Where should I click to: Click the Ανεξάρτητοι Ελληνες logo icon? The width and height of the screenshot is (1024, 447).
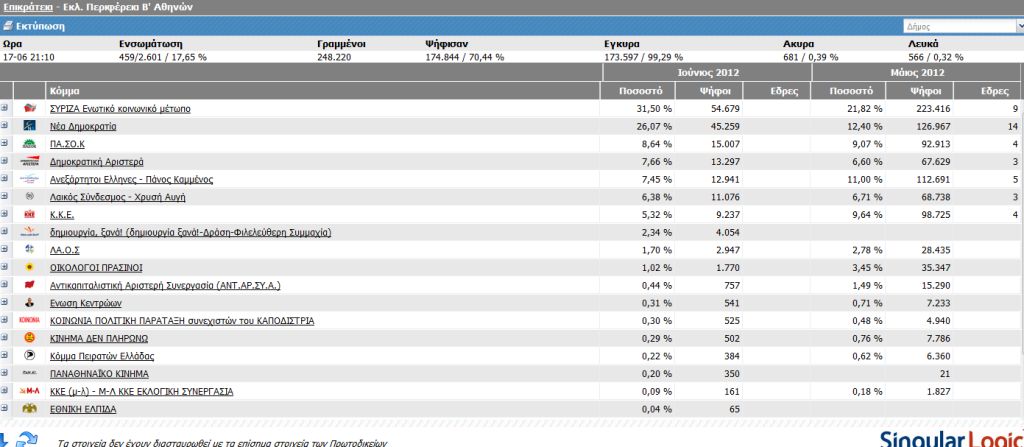click(x=30, y=179)
